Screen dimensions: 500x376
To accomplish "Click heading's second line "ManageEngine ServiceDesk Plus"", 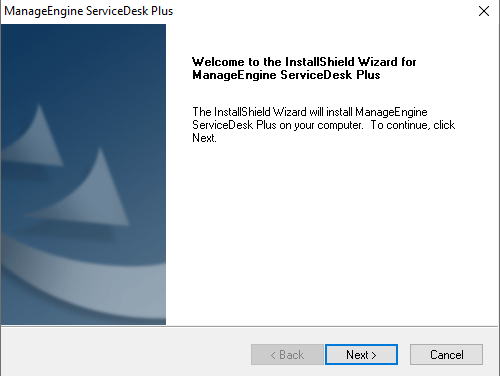I will pyautogui.click(x=286, y=75).
